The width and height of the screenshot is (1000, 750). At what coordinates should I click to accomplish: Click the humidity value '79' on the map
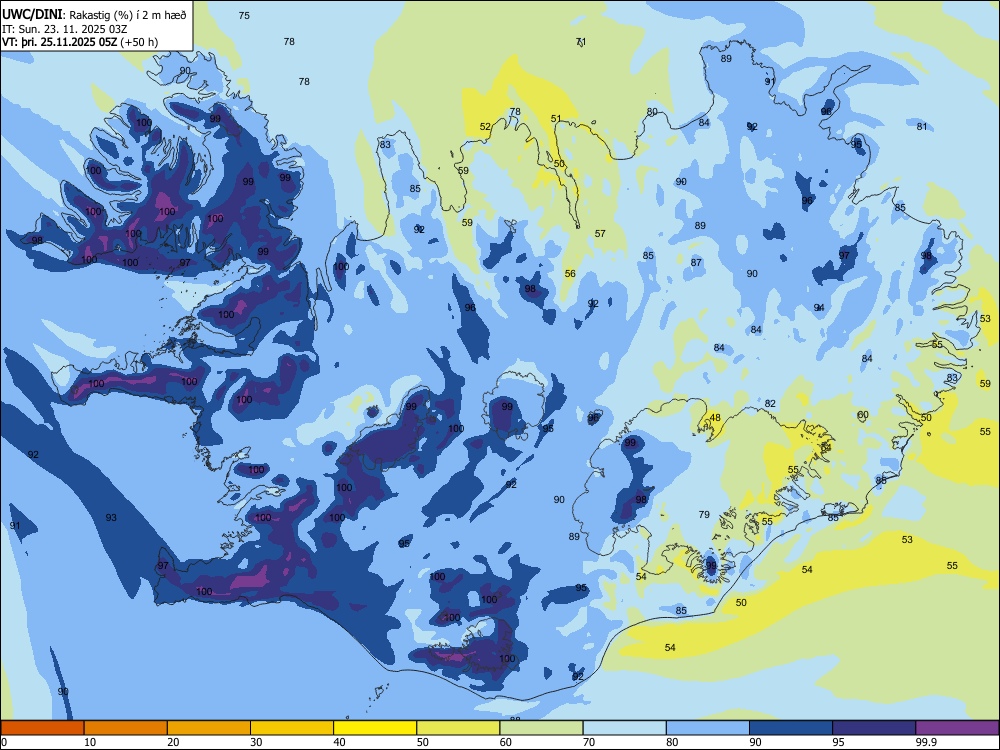point(704,514)
